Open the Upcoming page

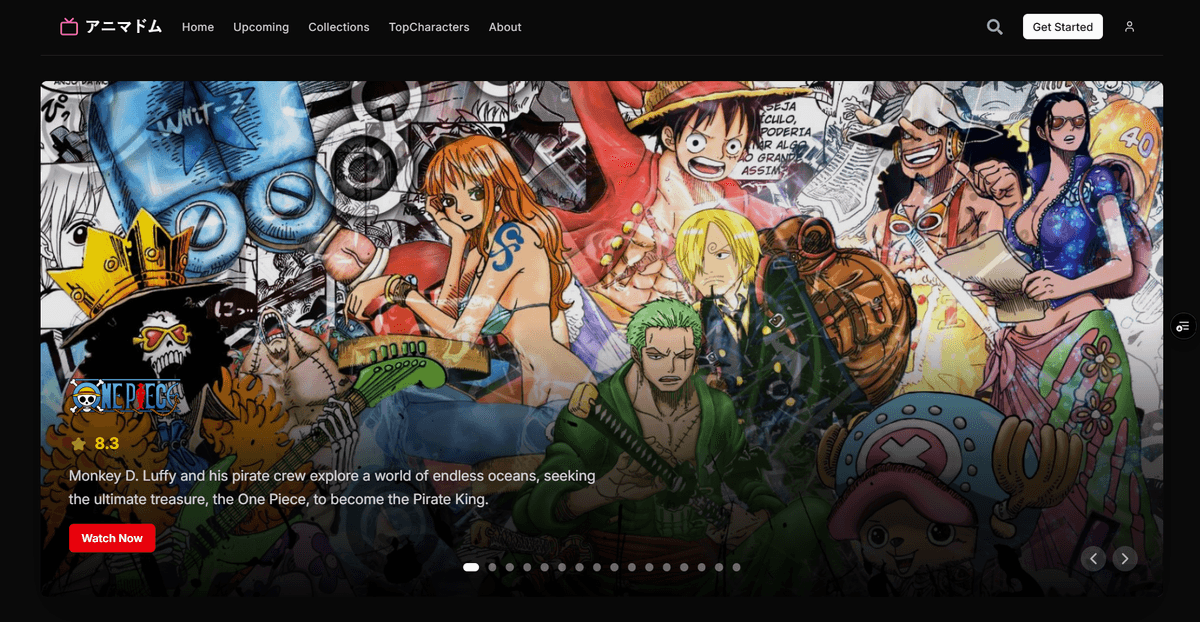pyautogui.click(x=261, y=27)
